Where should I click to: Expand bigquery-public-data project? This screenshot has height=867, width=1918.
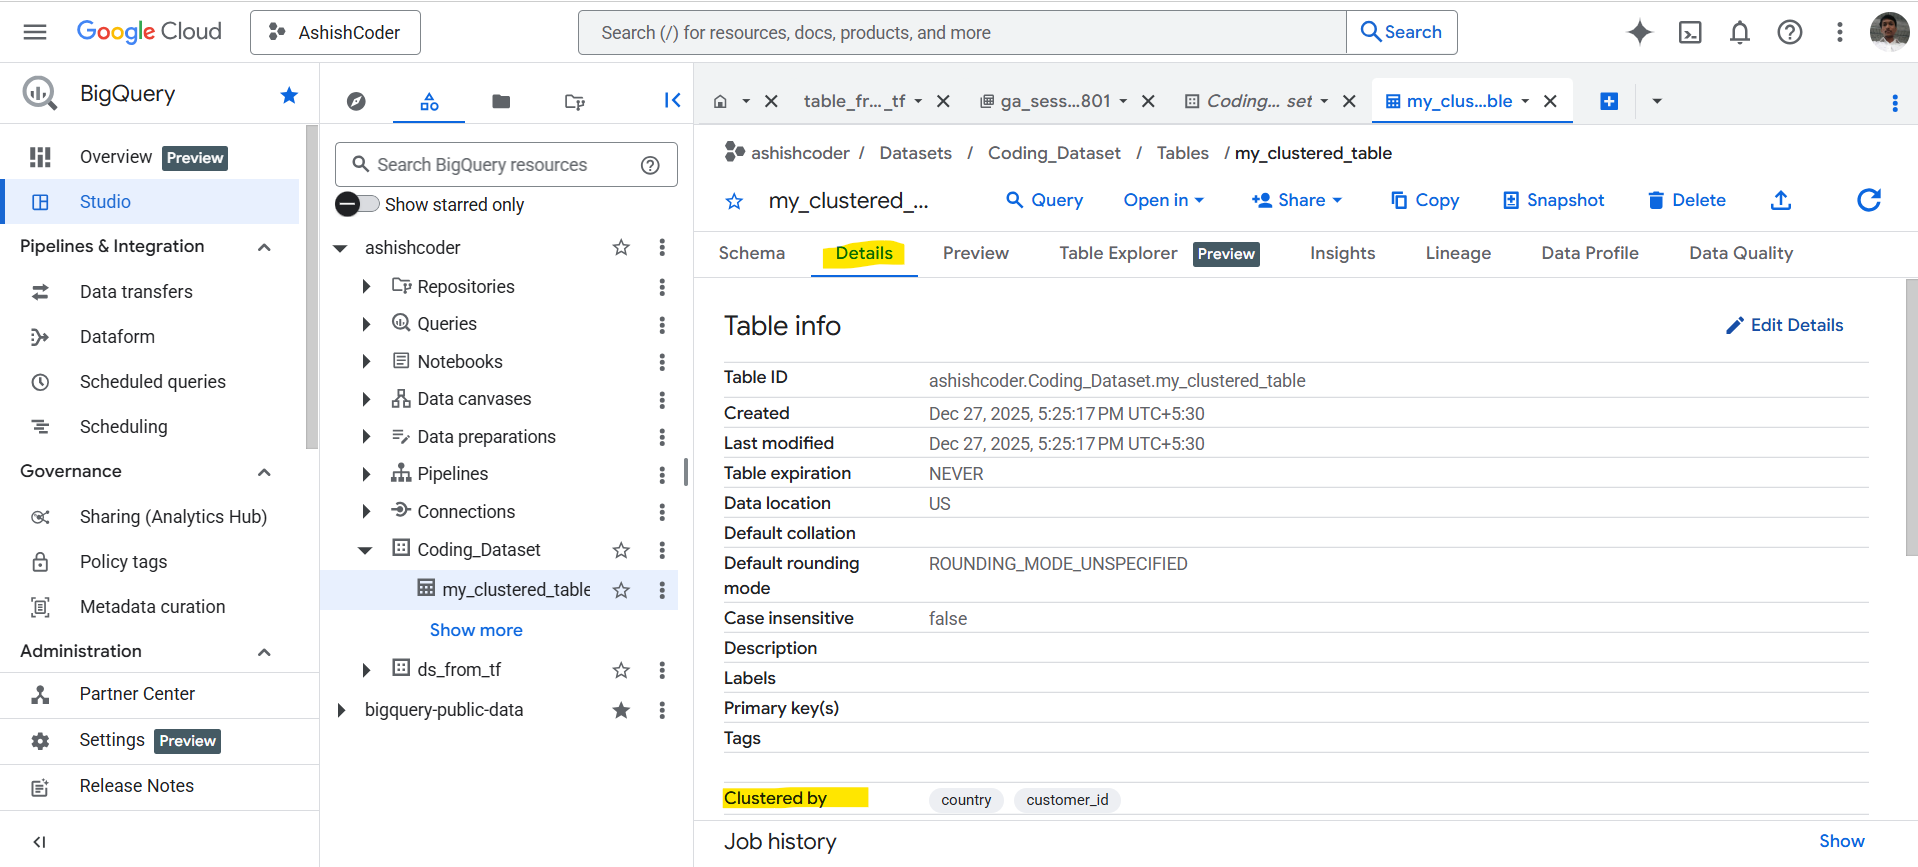click(x=341, y=710)
